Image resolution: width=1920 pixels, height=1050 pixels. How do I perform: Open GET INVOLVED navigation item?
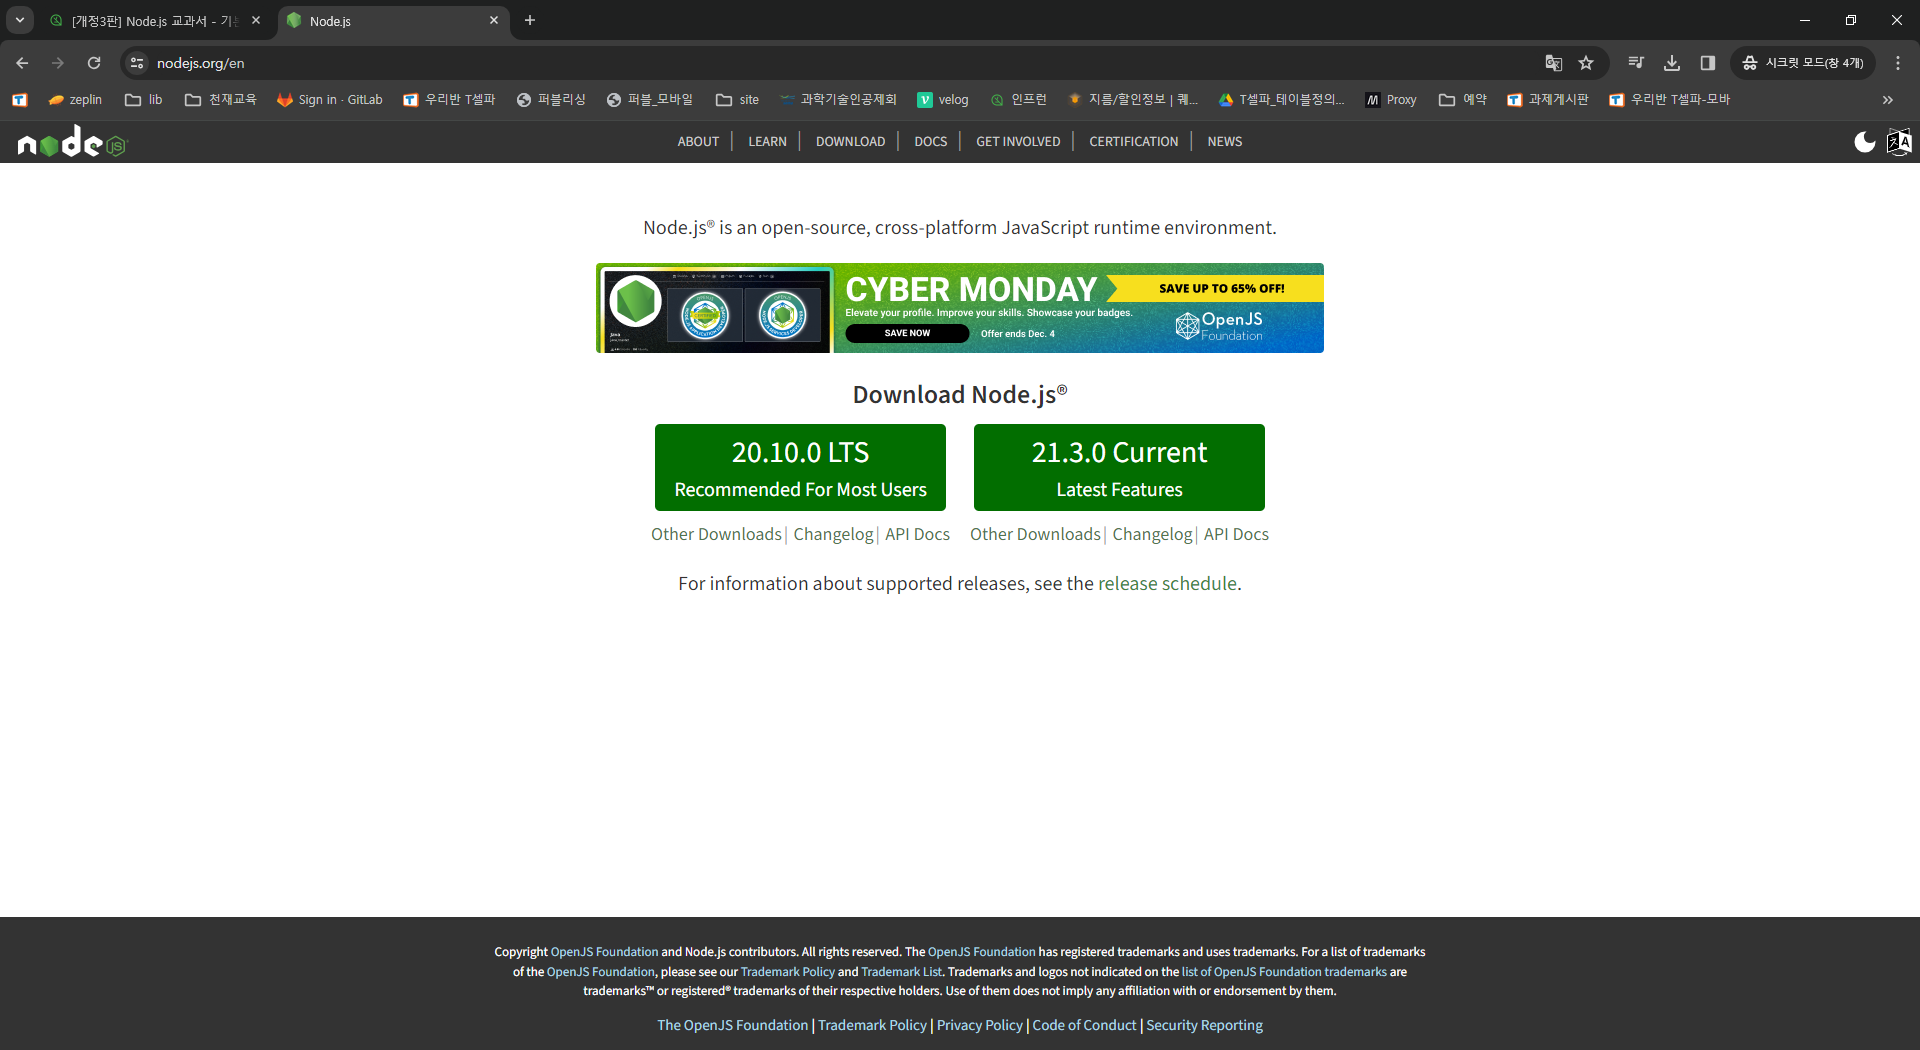tap(1018, 142)
